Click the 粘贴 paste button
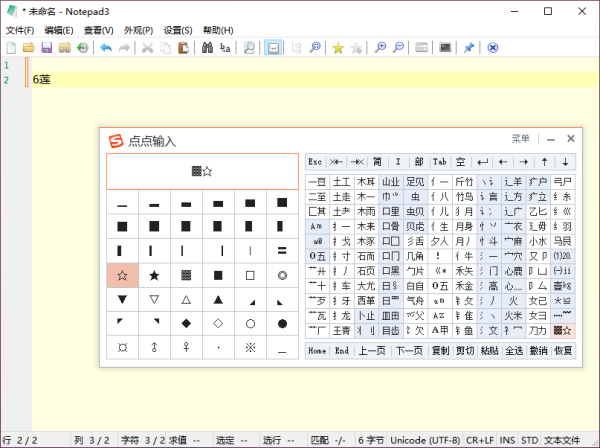 pos(489,351)
